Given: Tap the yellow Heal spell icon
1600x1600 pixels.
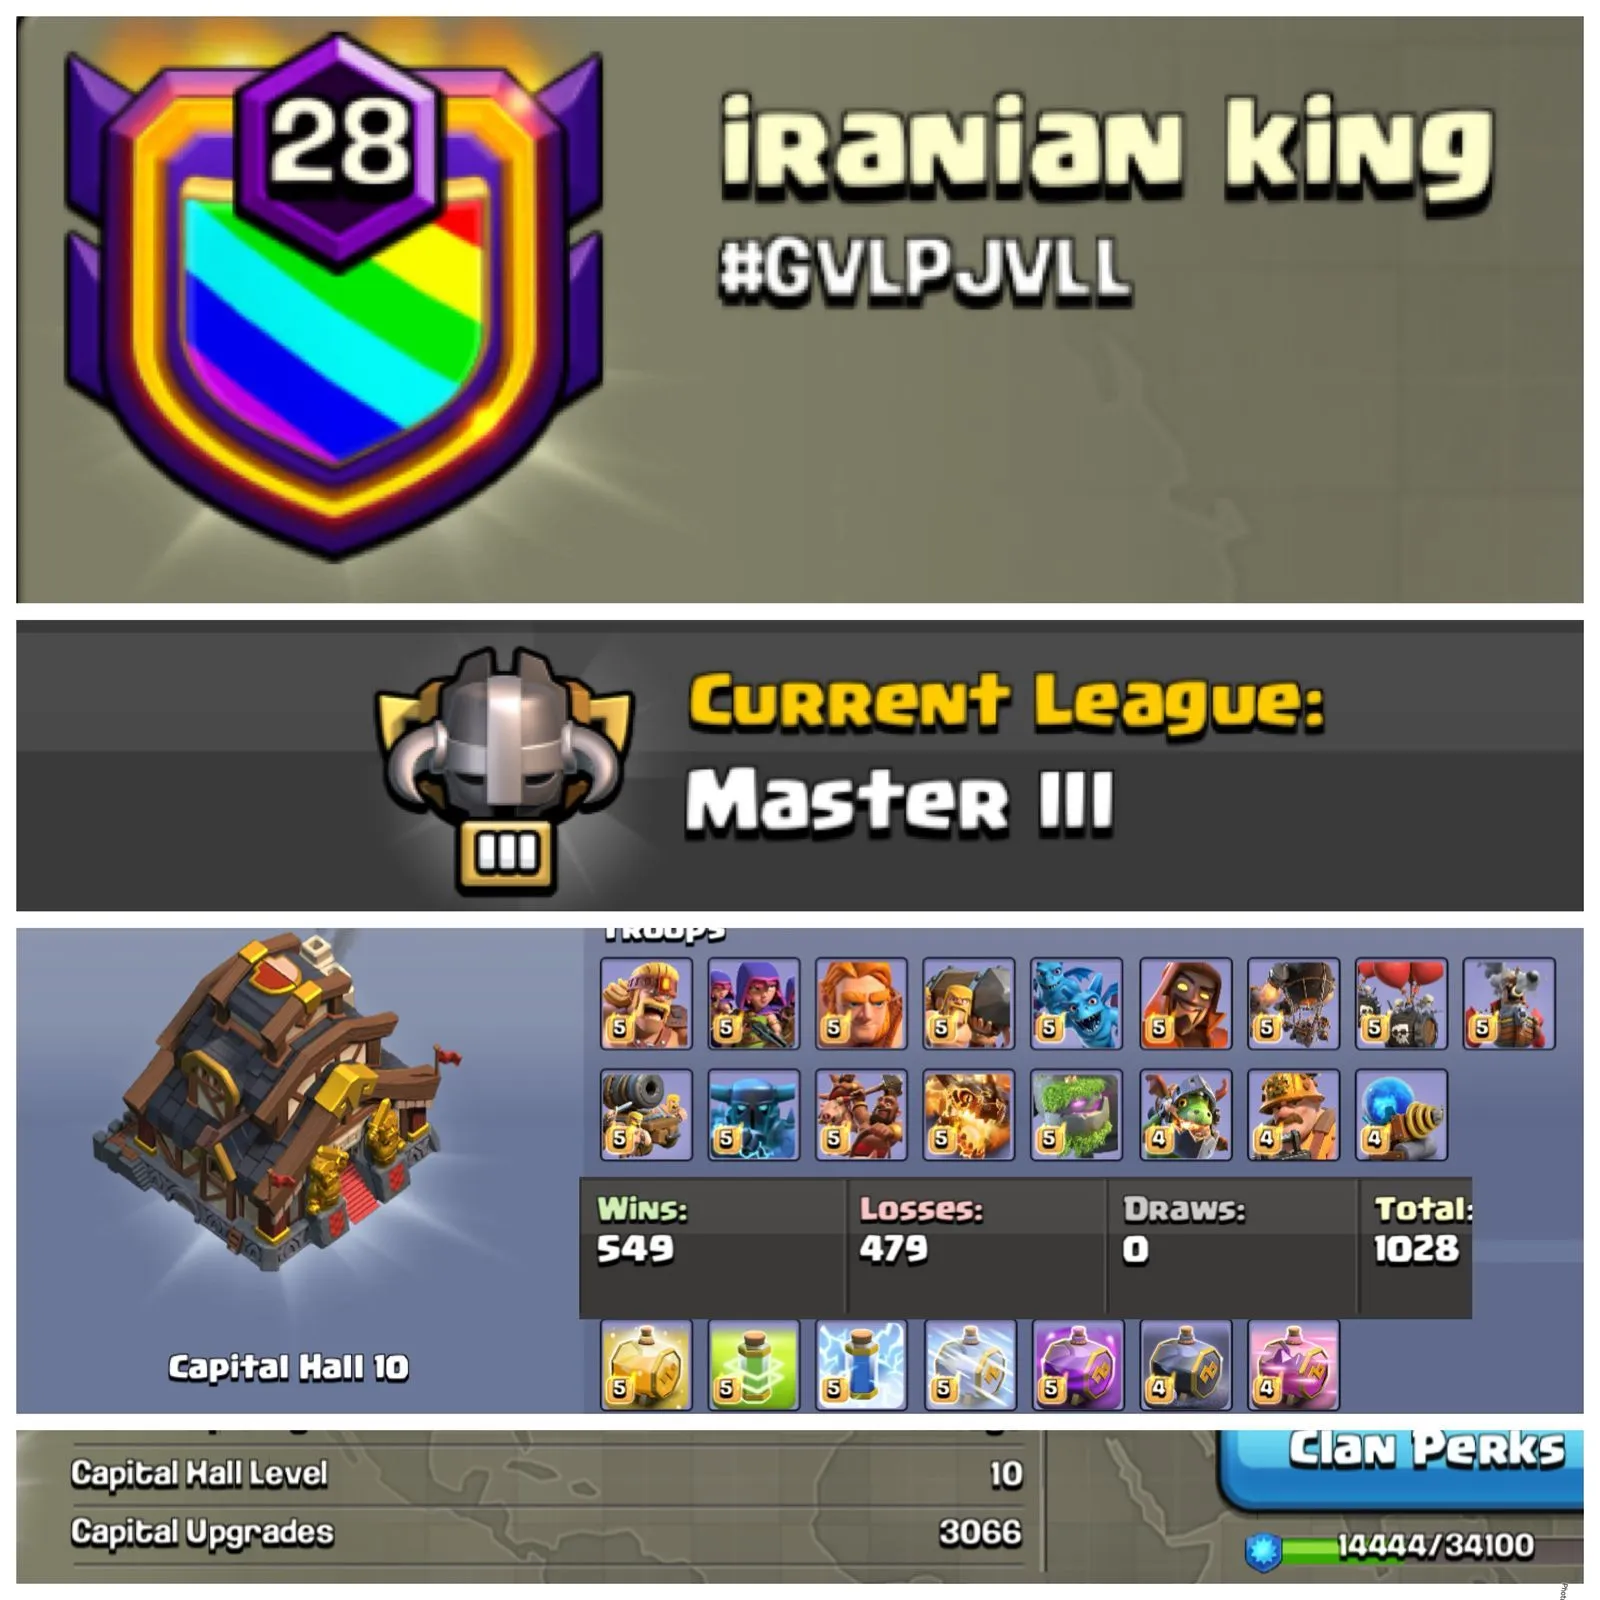Looking at the screenshot, I should [646, 1365].
